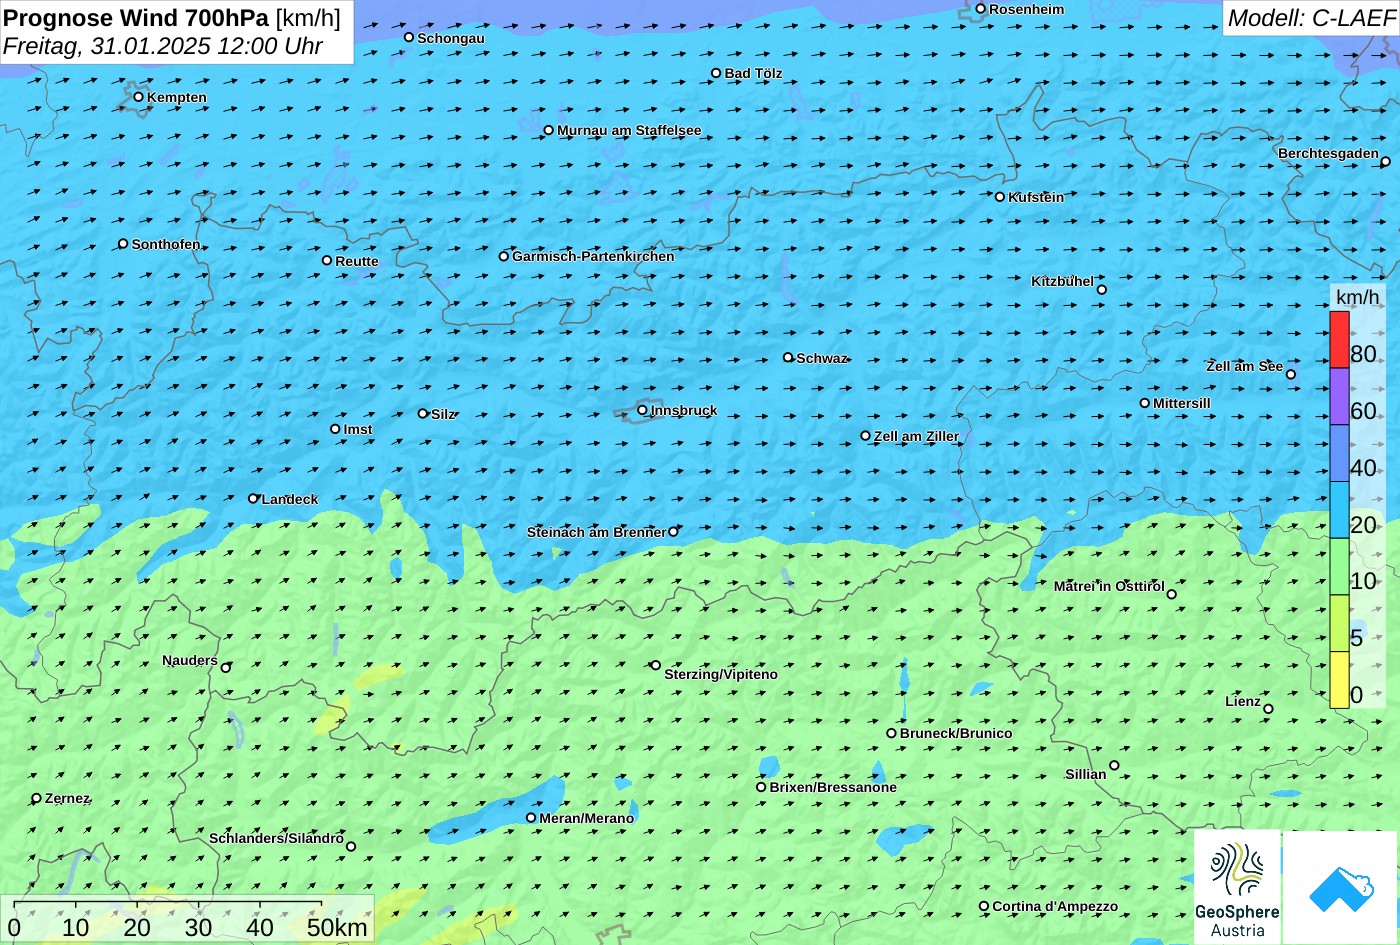The width and height of the screenshot is (1400, 945).
Task: Click the Innsbruck city marker
Action: point(642,410)
